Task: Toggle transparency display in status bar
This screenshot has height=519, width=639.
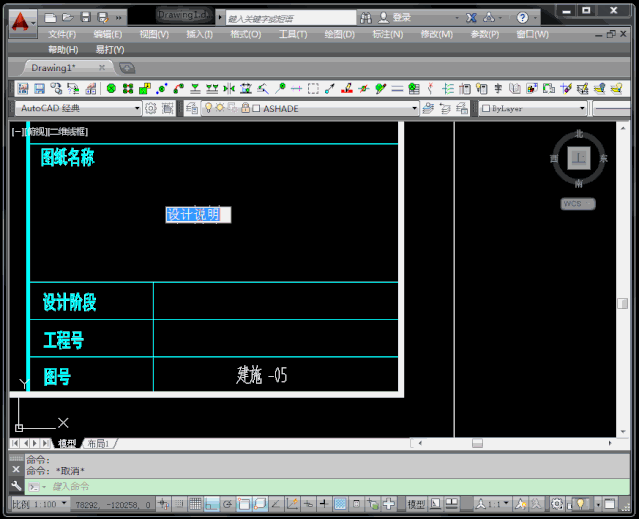Action: (340, 504)
